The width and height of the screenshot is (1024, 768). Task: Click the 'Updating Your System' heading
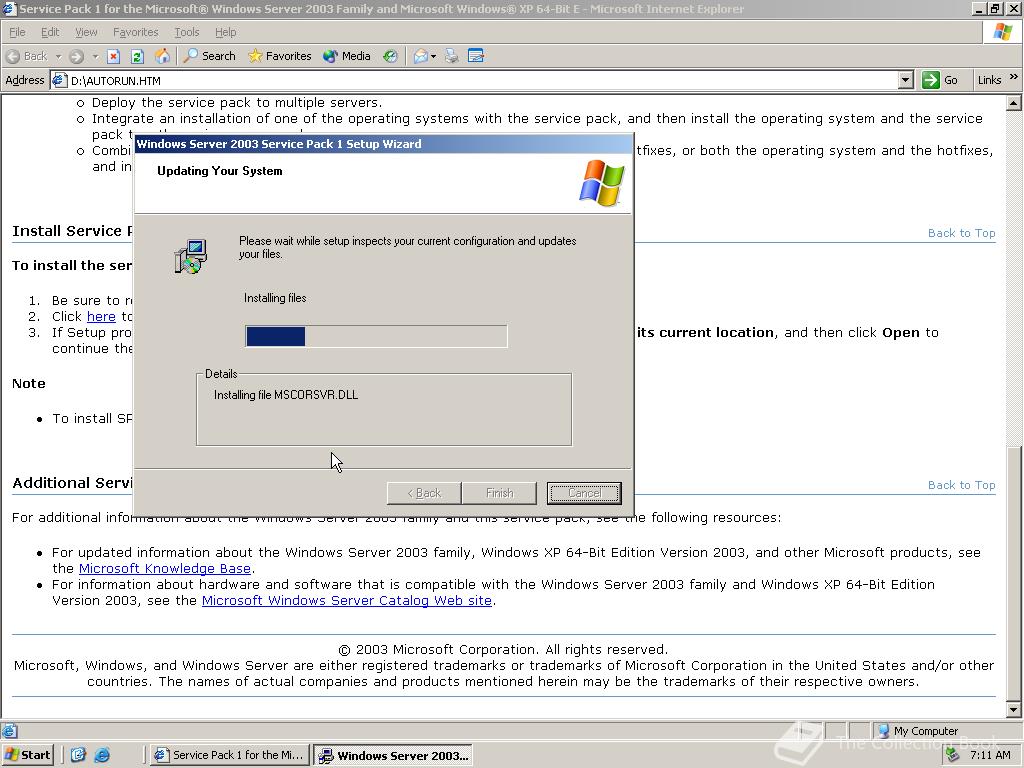pos(220,171)
